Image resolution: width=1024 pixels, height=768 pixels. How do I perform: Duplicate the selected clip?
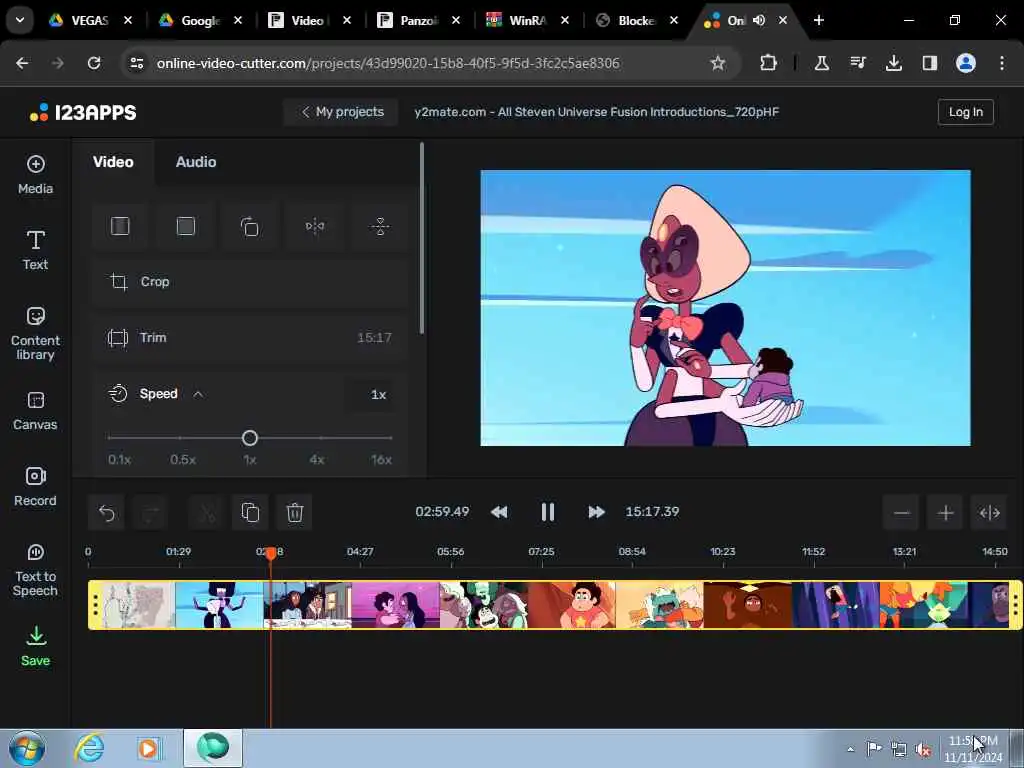[x=250, y=513]
